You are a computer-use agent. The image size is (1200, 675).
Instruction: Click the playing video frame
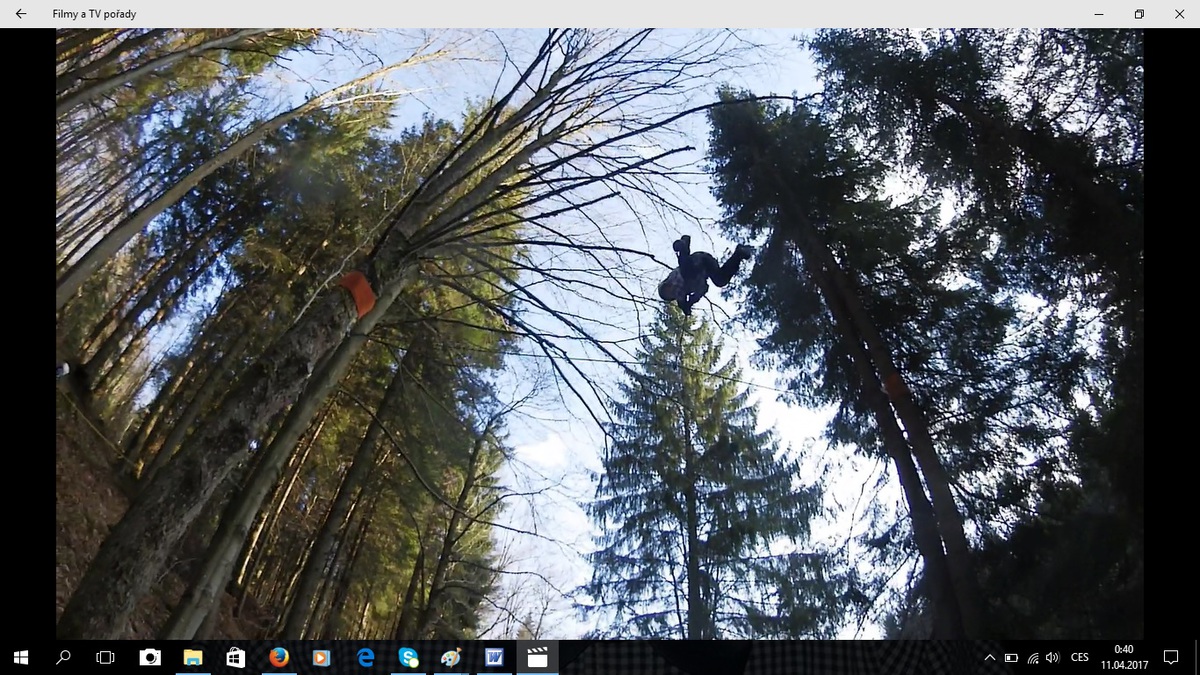[599, 334]
